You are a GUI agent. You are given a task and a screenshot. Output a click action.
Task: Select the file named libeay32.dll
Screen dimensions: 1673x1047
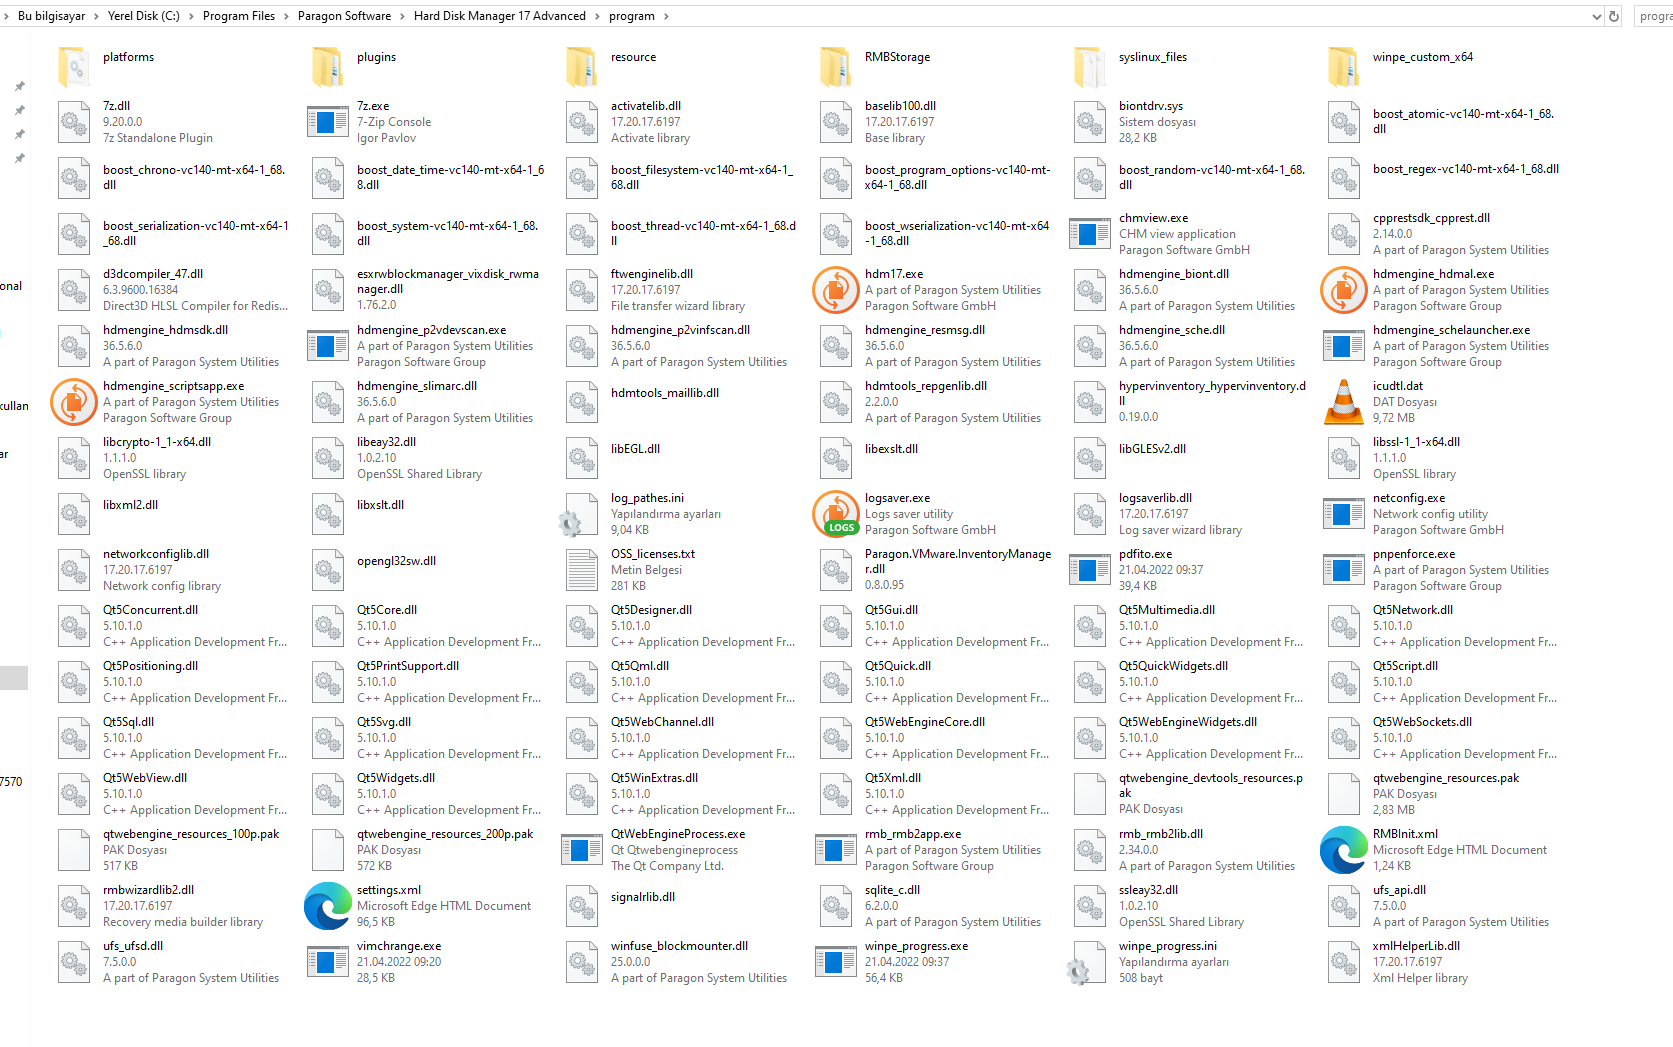click(387, 442)
